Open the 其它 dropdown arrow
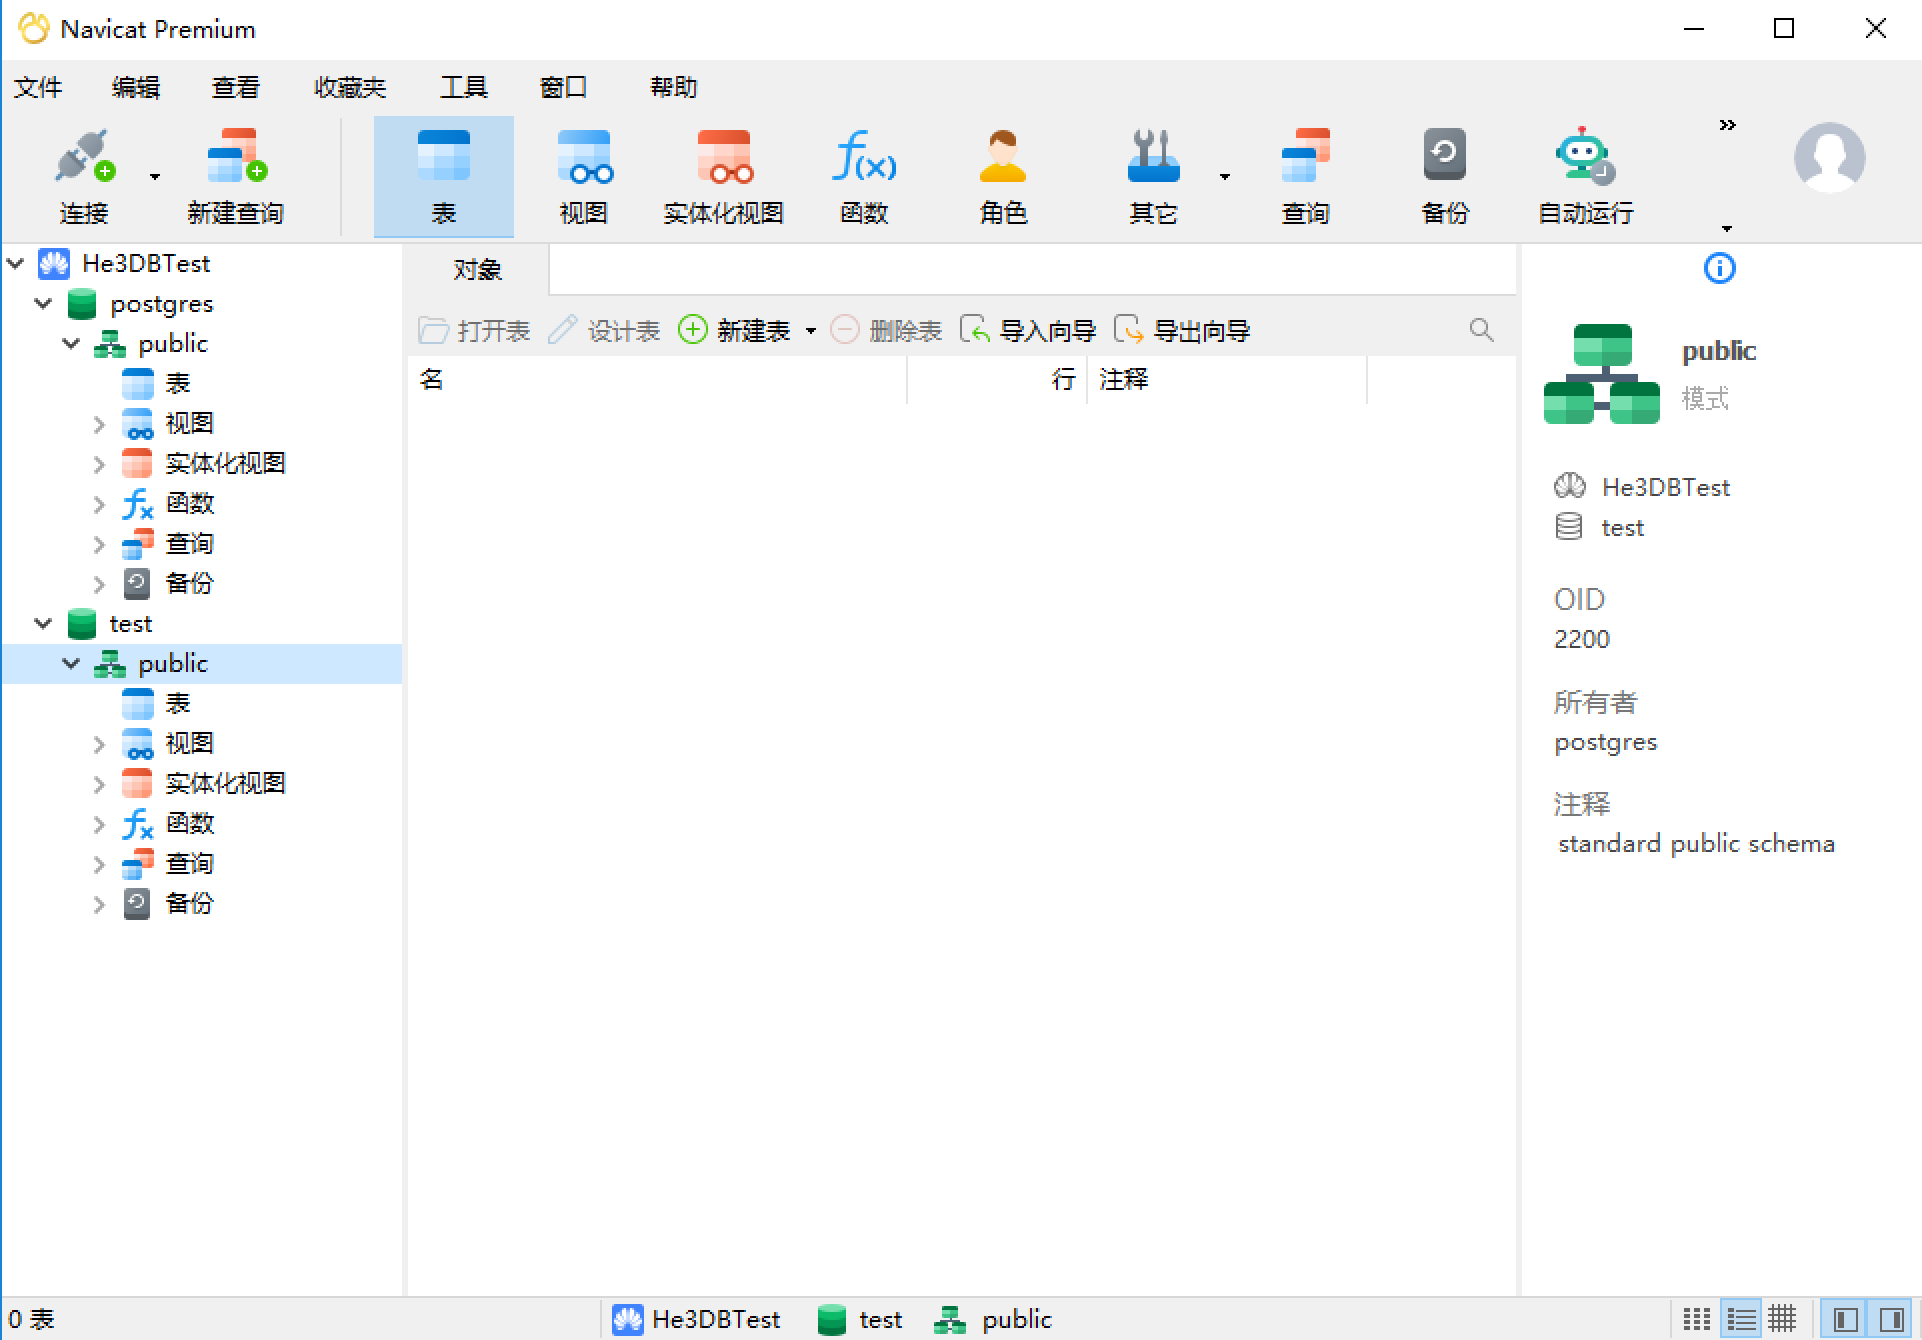Image resolution: width=1922 pixels, height=1340 pixels. click(1224, 175)
